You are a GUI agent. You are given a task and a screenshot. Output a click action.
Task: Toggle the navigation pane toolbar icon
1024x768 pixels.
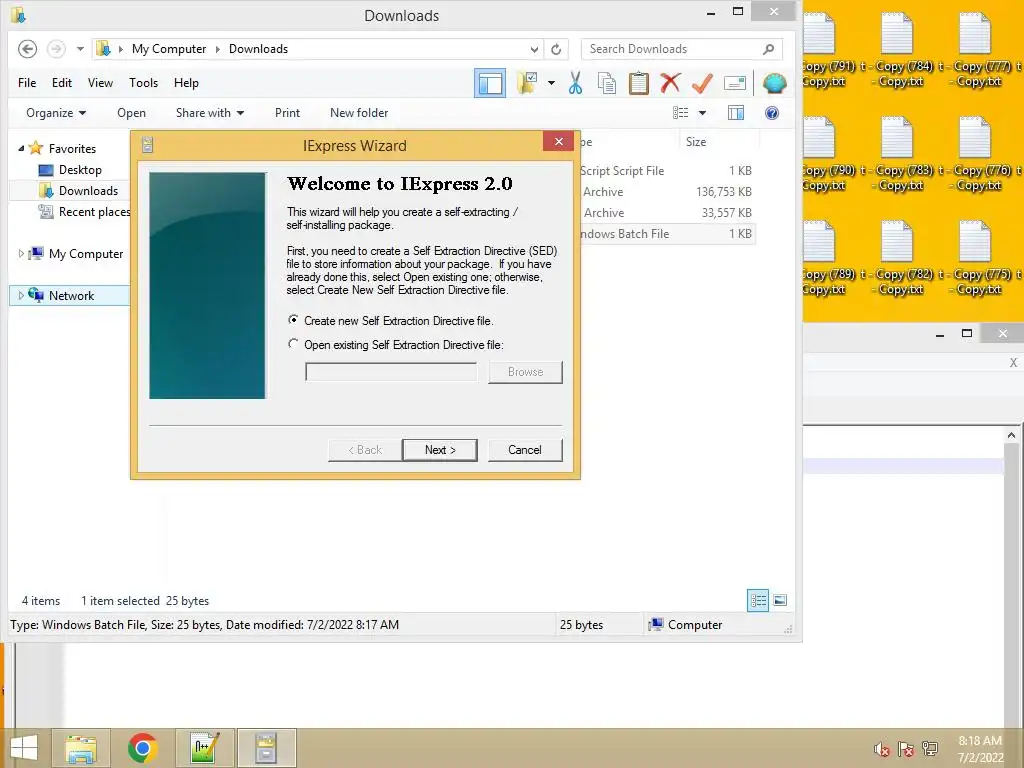(490, 83)
